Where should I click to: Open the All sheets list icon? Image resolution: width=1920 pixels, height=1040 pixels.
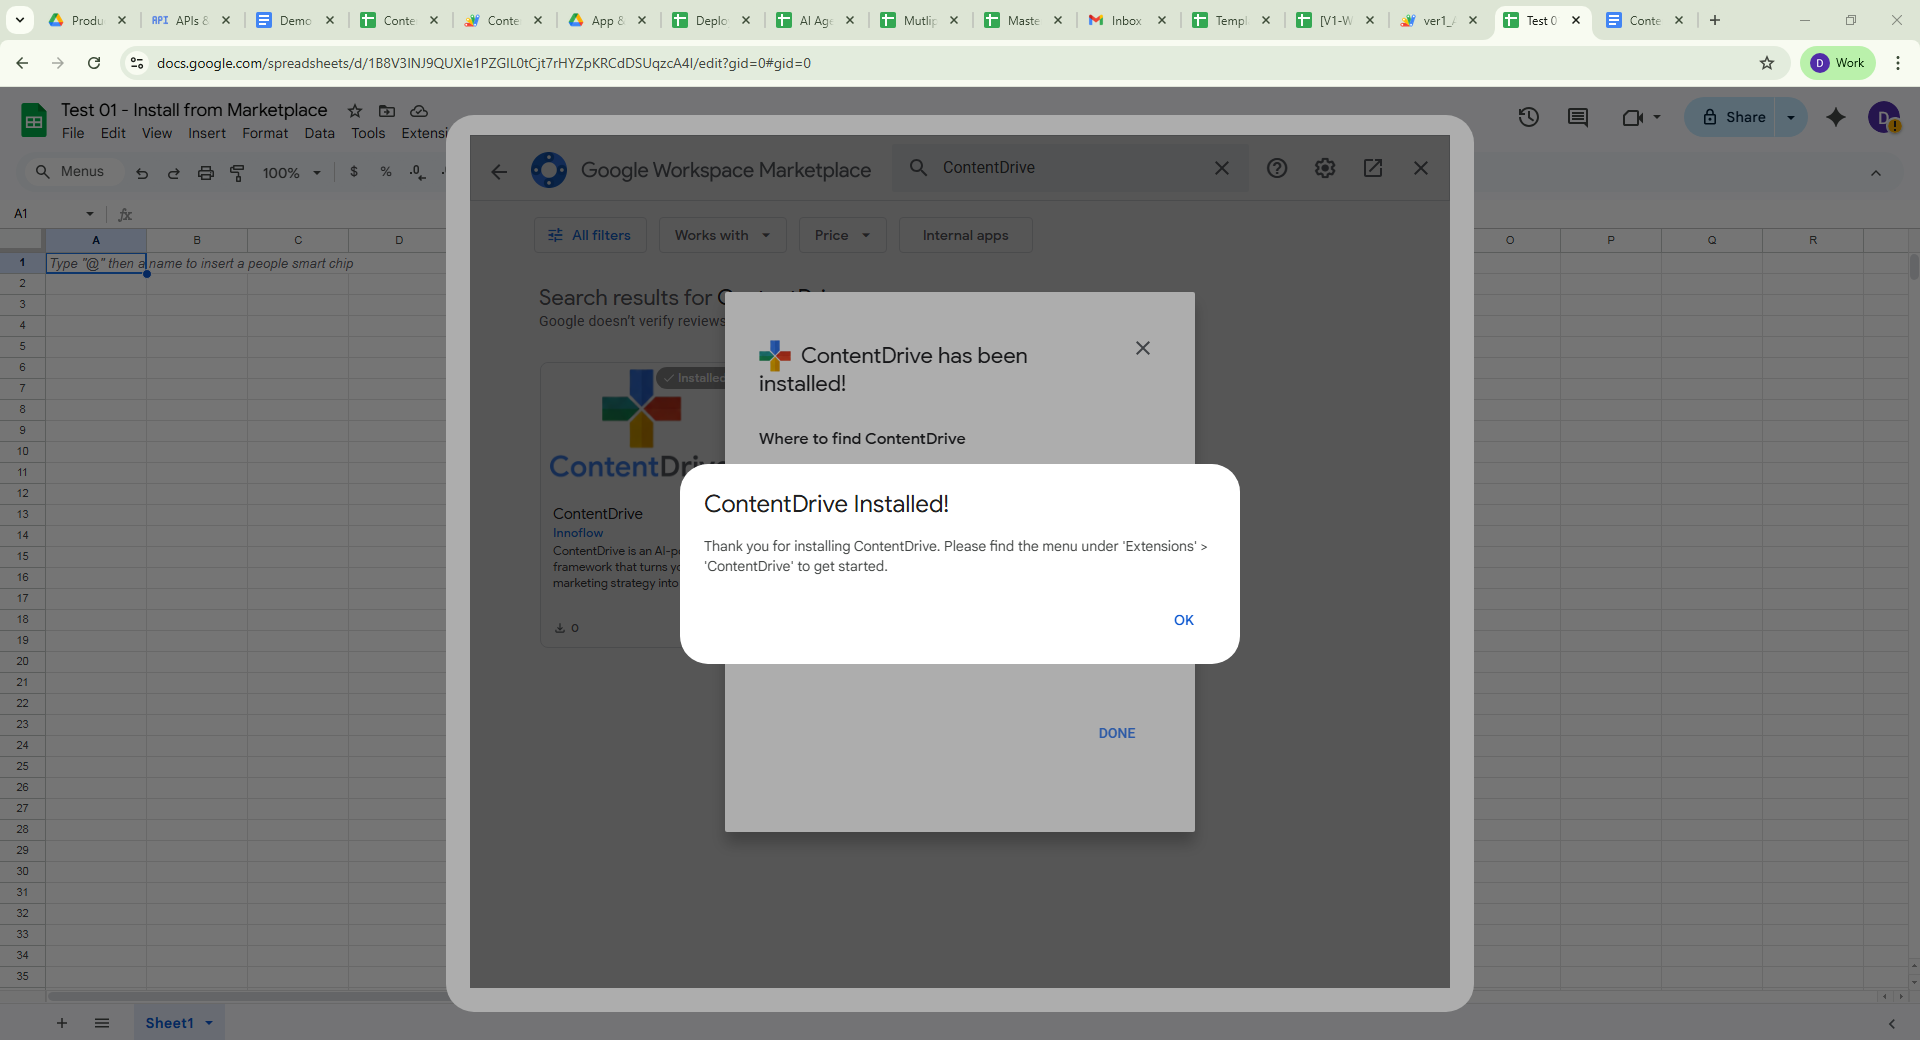coord(101,1023)
